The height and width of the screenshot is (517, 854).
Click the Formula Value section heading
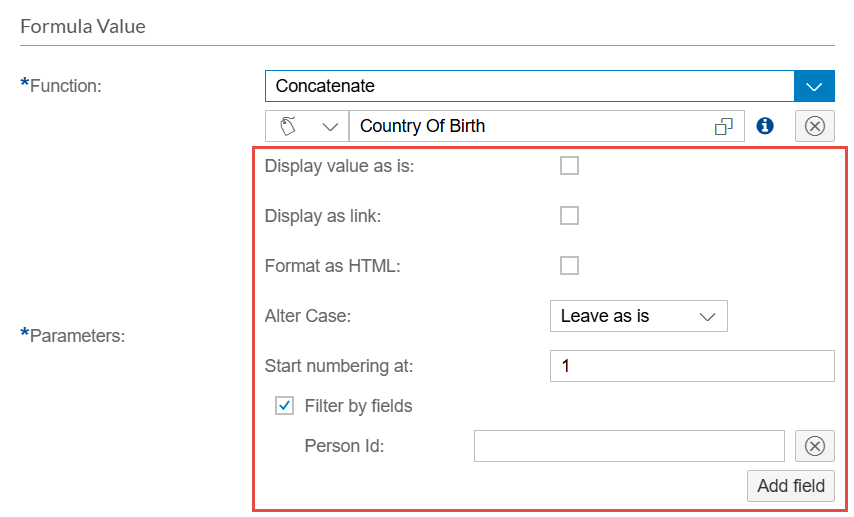(x=83, y=26)
